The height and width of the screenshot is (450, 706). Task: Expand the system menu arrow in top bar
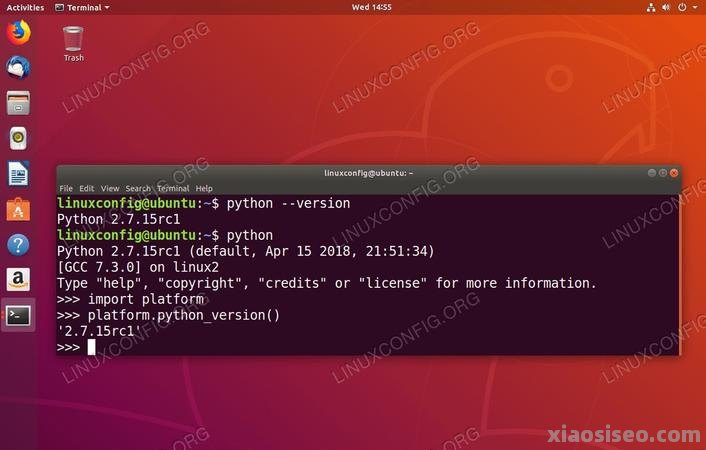click(695, 8)
